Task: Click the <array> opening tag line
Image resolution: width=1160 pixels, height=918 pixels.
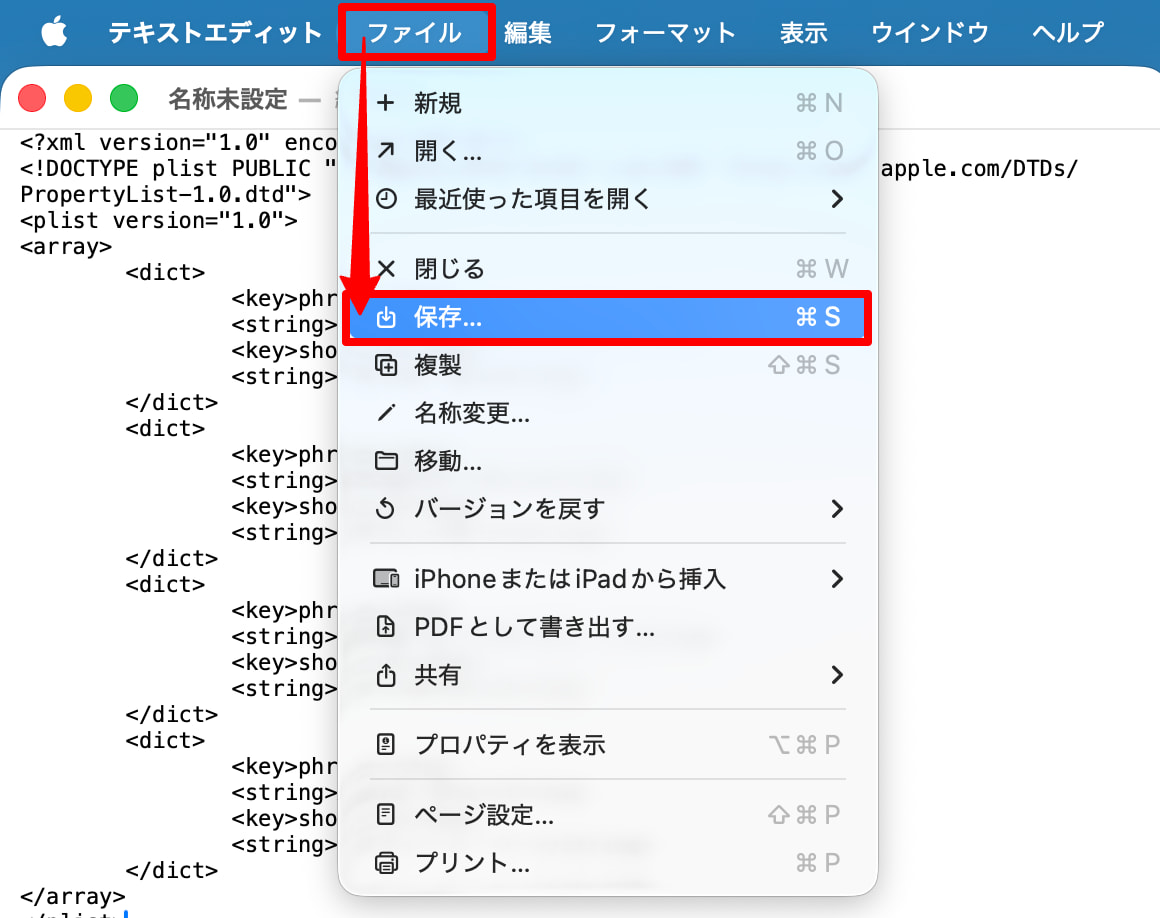Action: [66, 246]
